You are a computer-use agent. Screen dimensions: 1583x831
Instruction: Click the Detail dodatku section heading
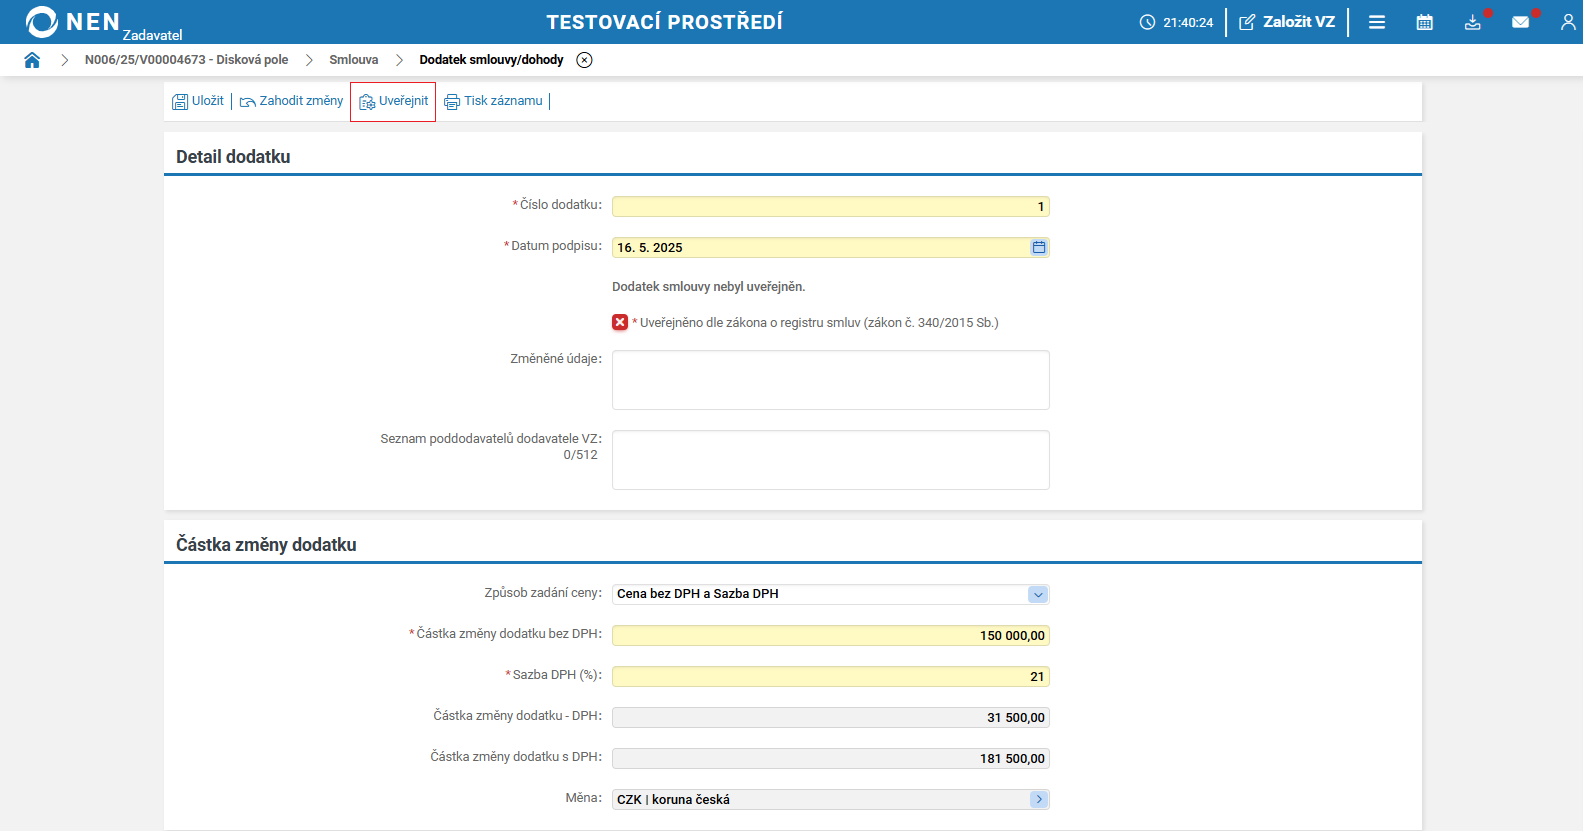click(x=233, y=157)
